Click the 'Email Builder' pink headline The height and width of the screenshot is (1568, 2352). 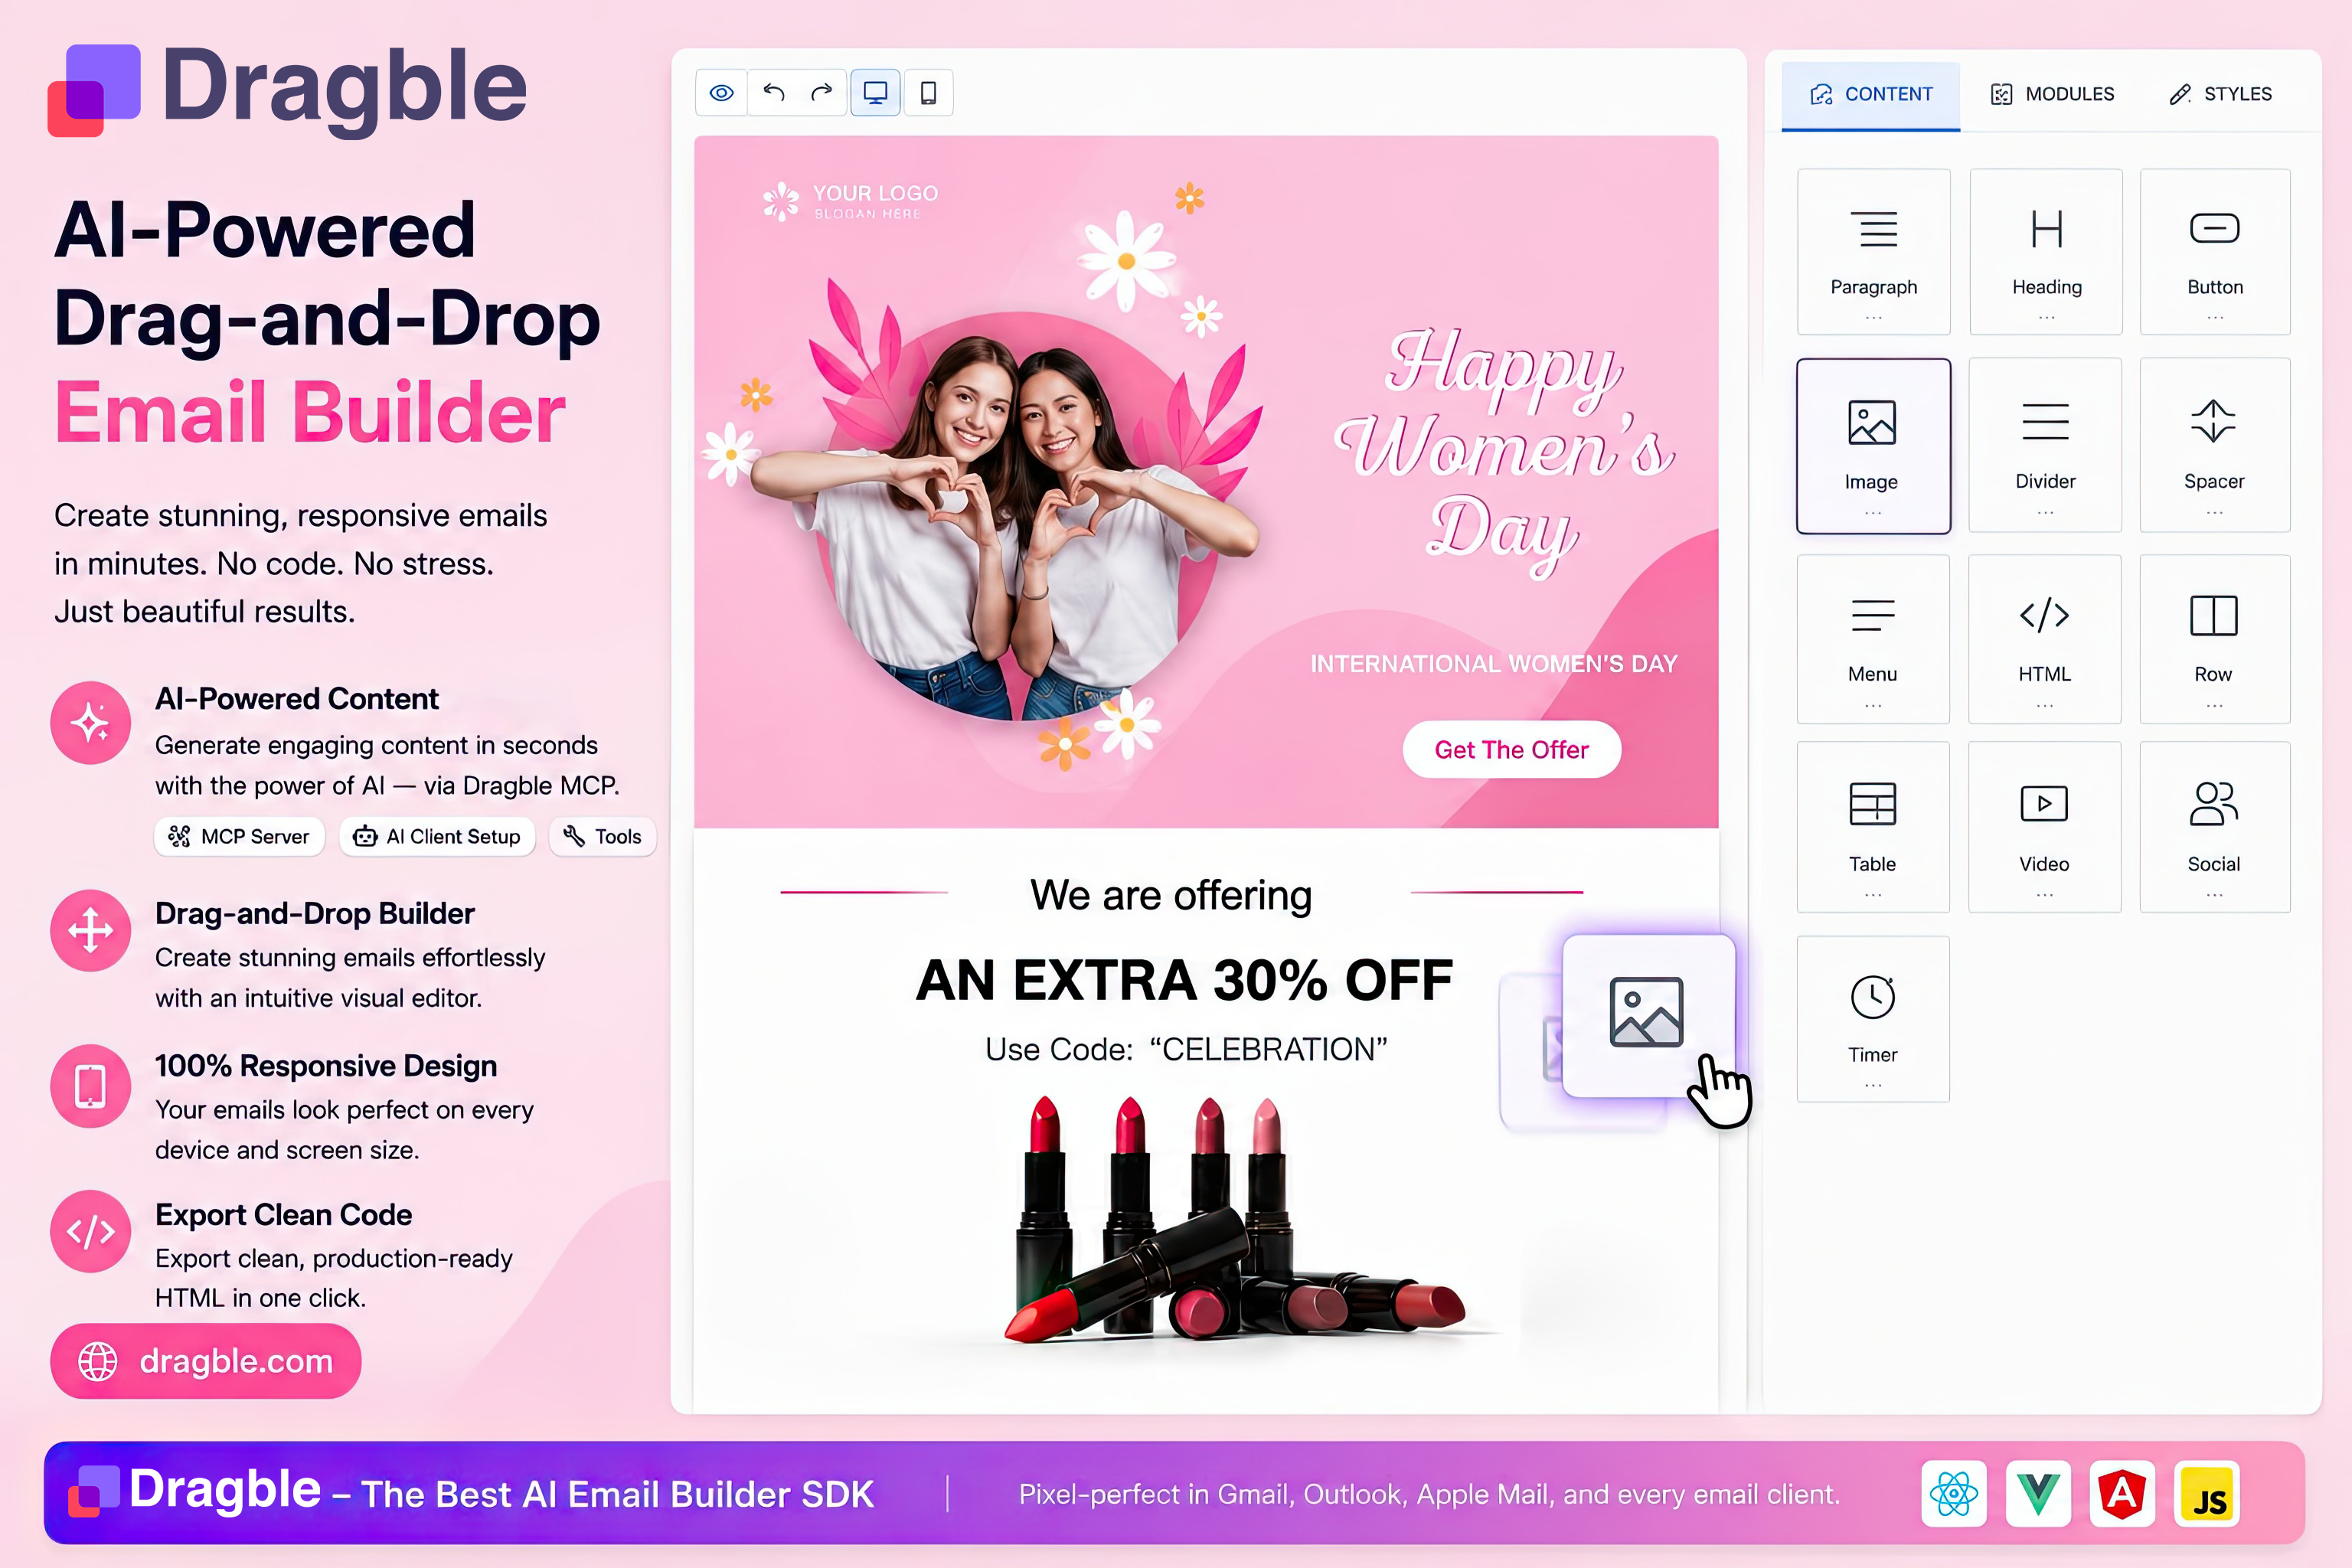click(x=310, y=412)
